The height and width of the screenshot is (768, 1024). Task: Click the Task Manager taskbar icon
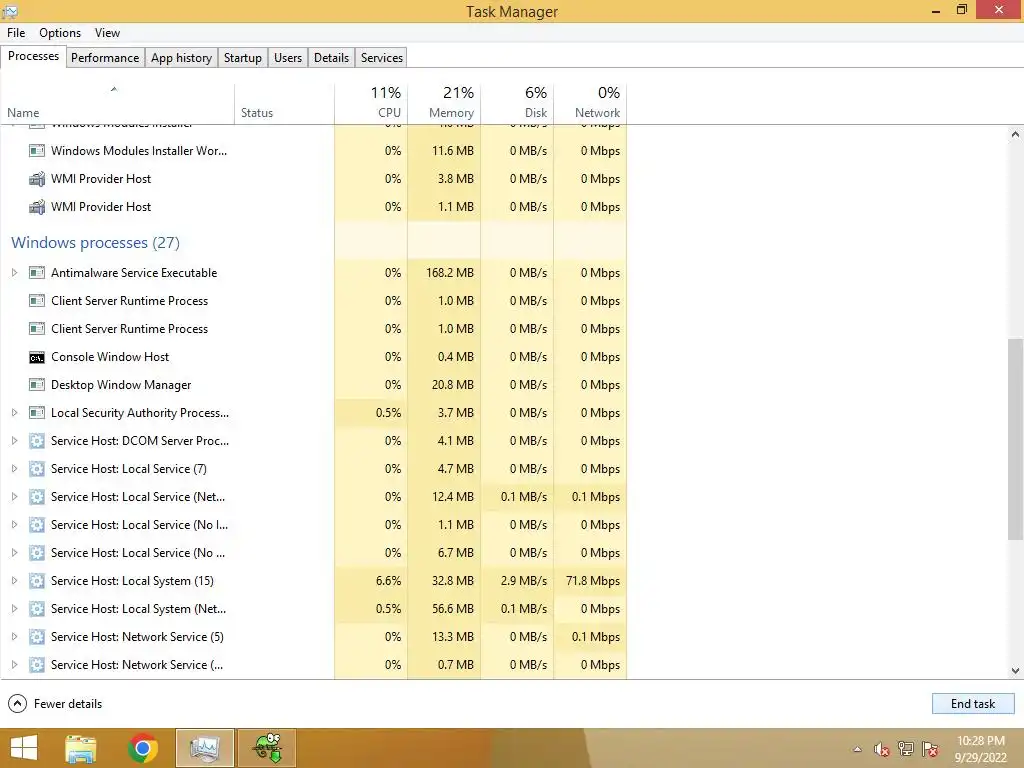click(x=204, y=748)
